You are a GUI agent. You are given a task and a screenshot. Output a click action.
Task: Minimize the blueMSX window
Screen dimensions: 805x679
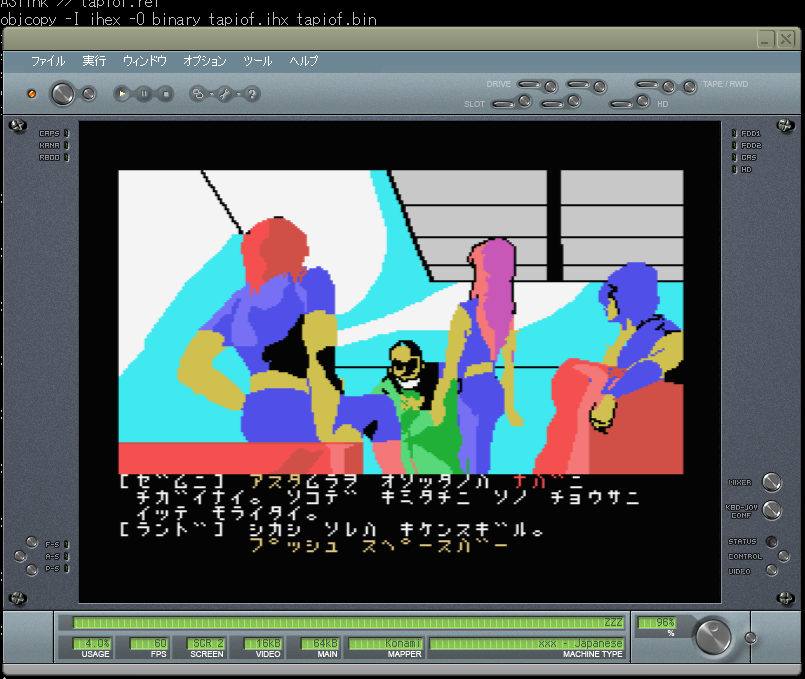(765, 39)
